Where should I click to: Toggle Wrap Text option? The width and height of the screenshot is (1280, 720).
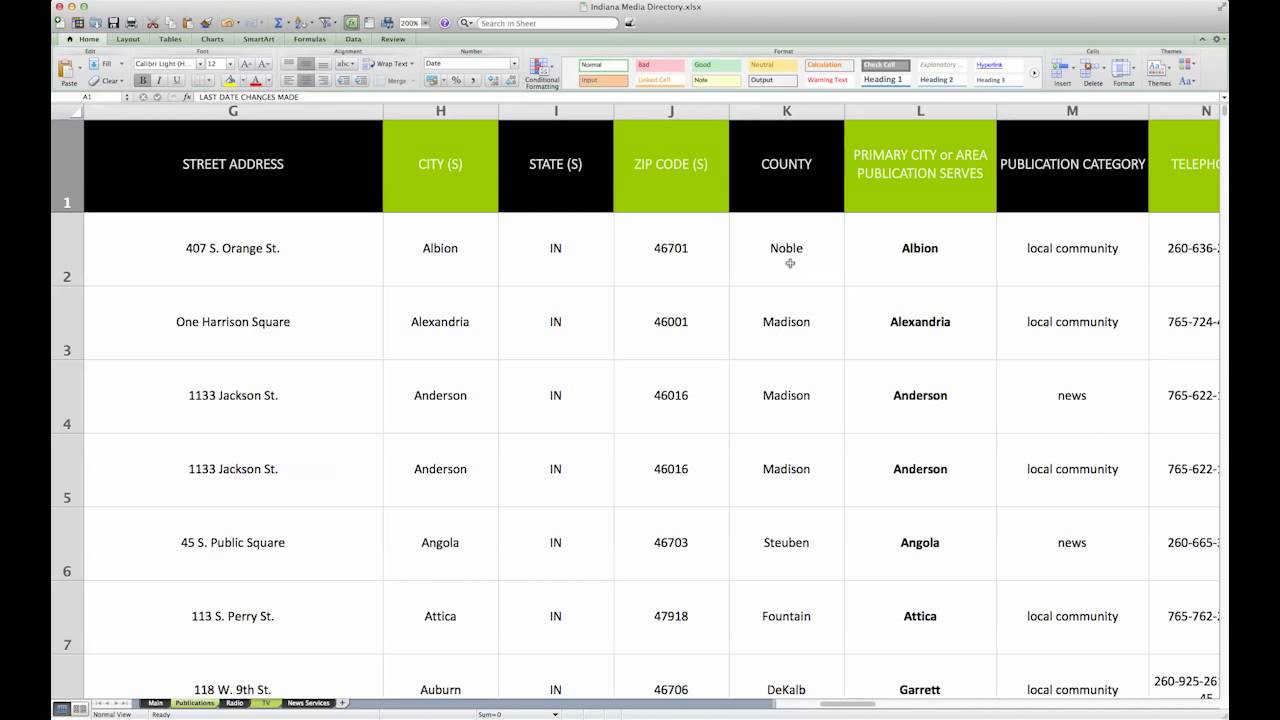[x=387, y=63]
